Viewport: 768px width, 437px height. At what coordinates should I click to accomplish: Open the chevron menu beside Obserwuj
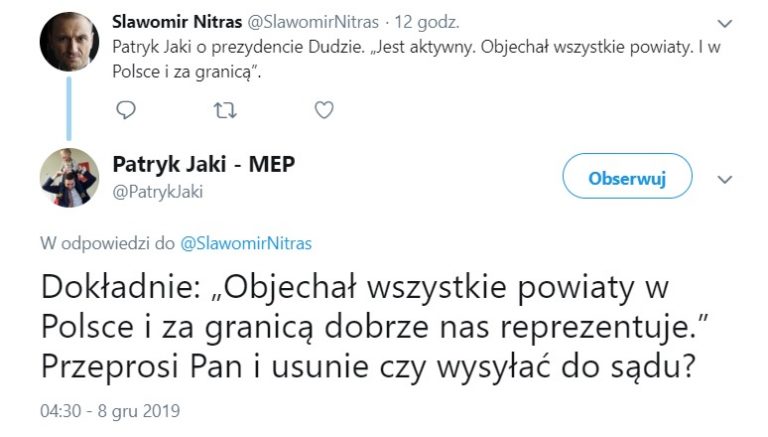(727, 179)
